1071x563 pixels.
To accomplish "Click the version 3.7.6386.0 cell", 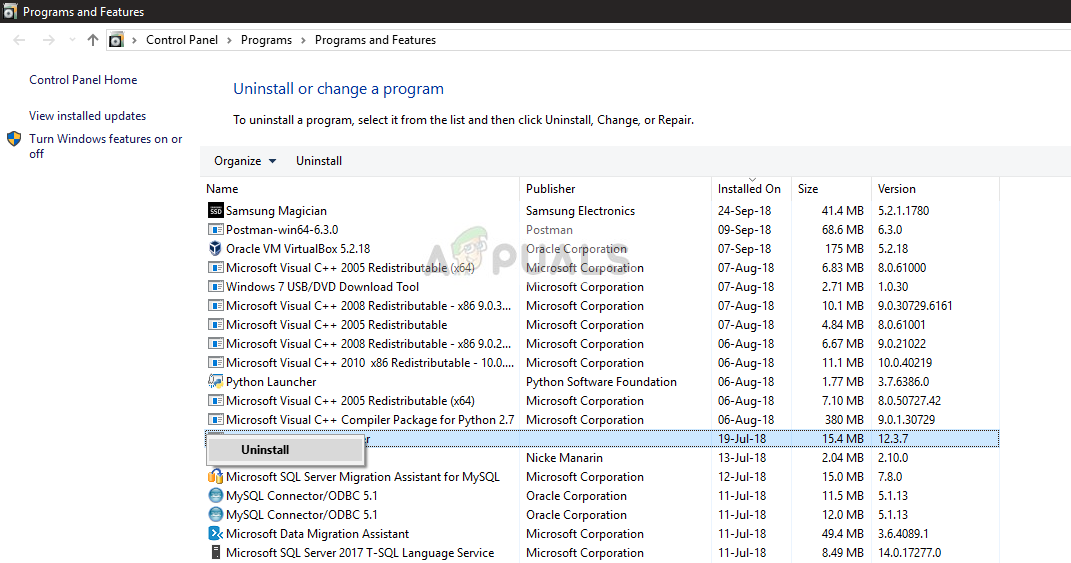I will [904, 382].
